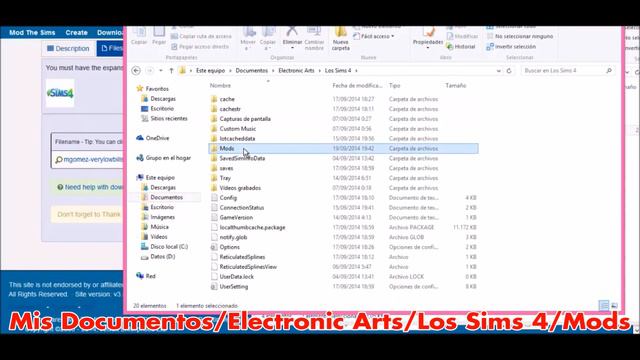Open Red in navigation pane
Viewport: 640px width, 360px height.
(x=151, y=276)
